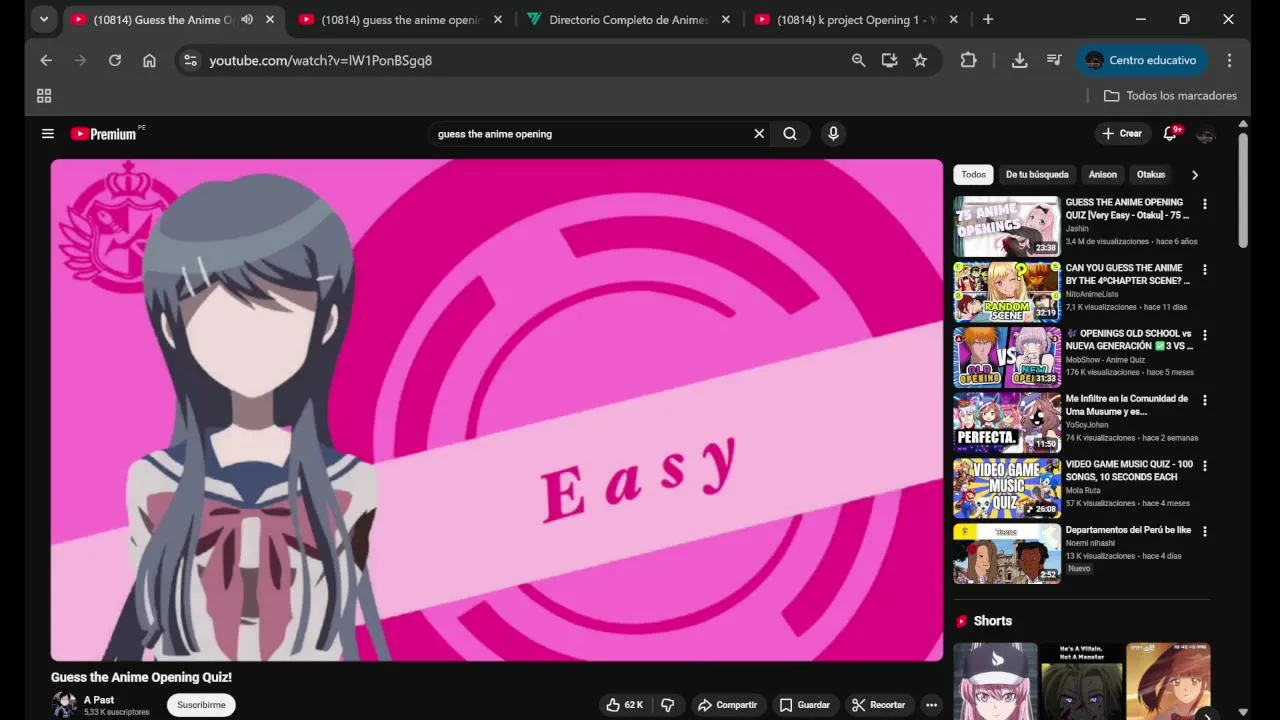This screenshot has width=1280, height=720.
Task: Click Guardar to save video
Action: pyautogui.click(x=804, y=705)
